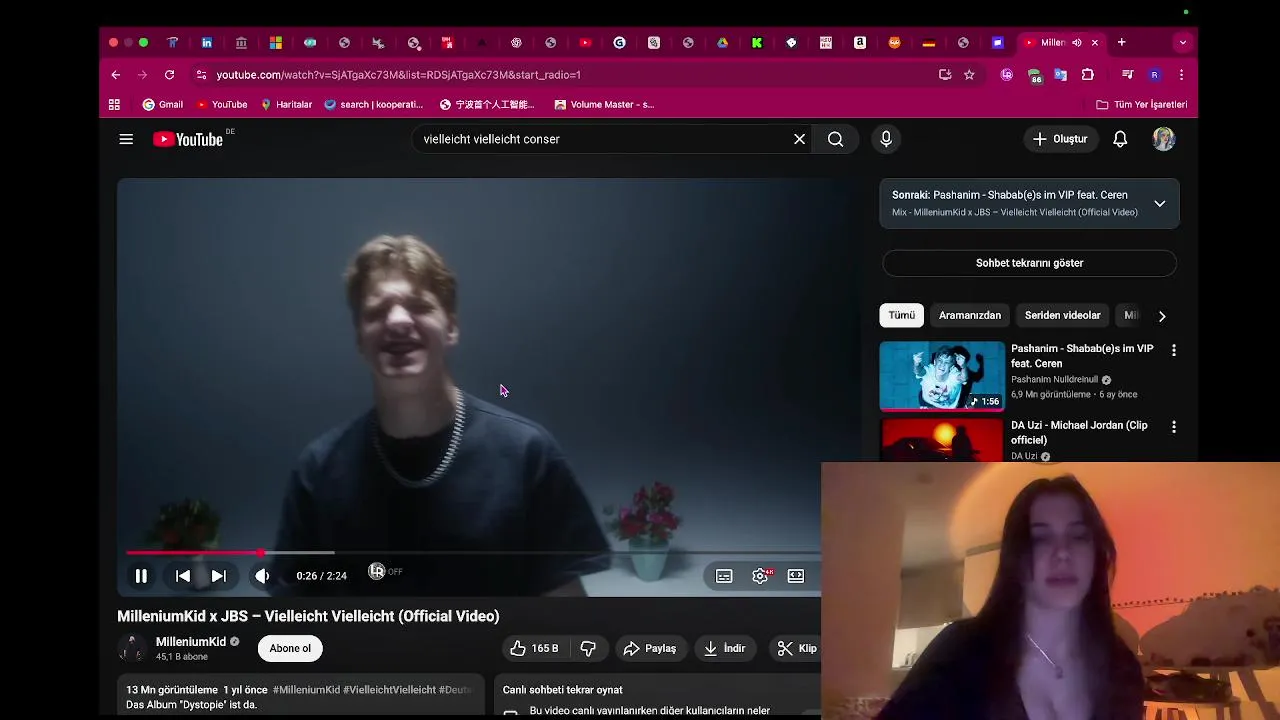Screen dimensions: 1280x720
Task: Toggle the LR OFF player control
Action: pyautogui.click(x=385, y=572)
